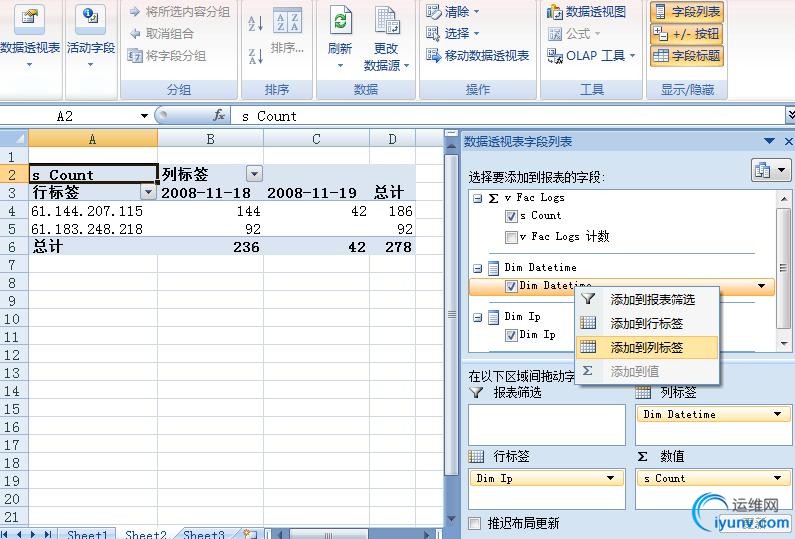Click 清除 (Clear) in the ribbon
The height and width of the screenshot is (539, 795).
coord(452,11)
